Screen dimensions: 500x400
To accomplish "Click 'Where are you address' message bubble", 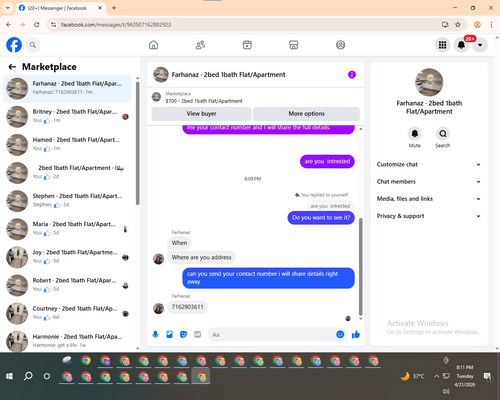I will pyautogui.click(x=201, y=257).
